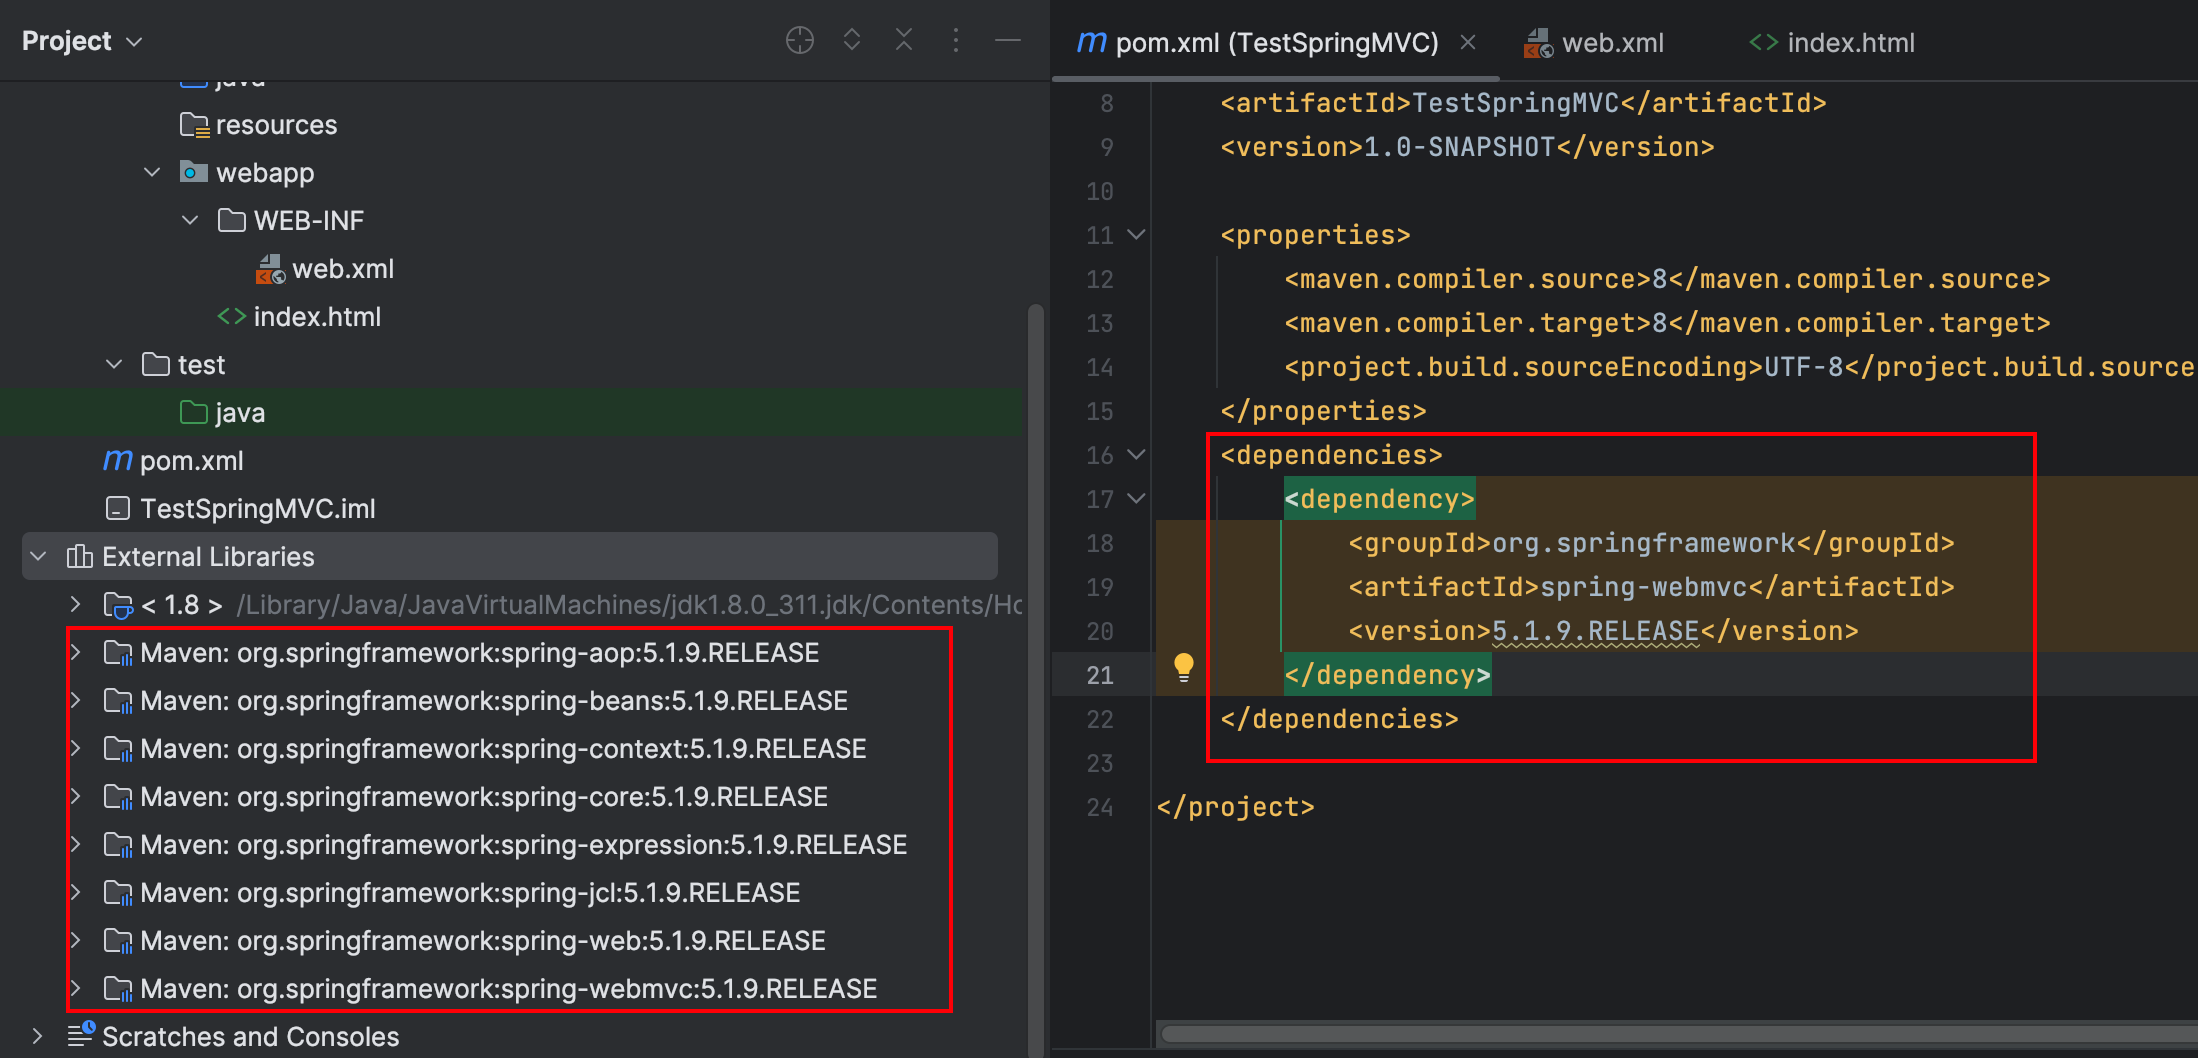2198x1058 pixels.
Task: Select Maven spring-aop:5.1.9.RELEASE library
Action: click(479, 653)
